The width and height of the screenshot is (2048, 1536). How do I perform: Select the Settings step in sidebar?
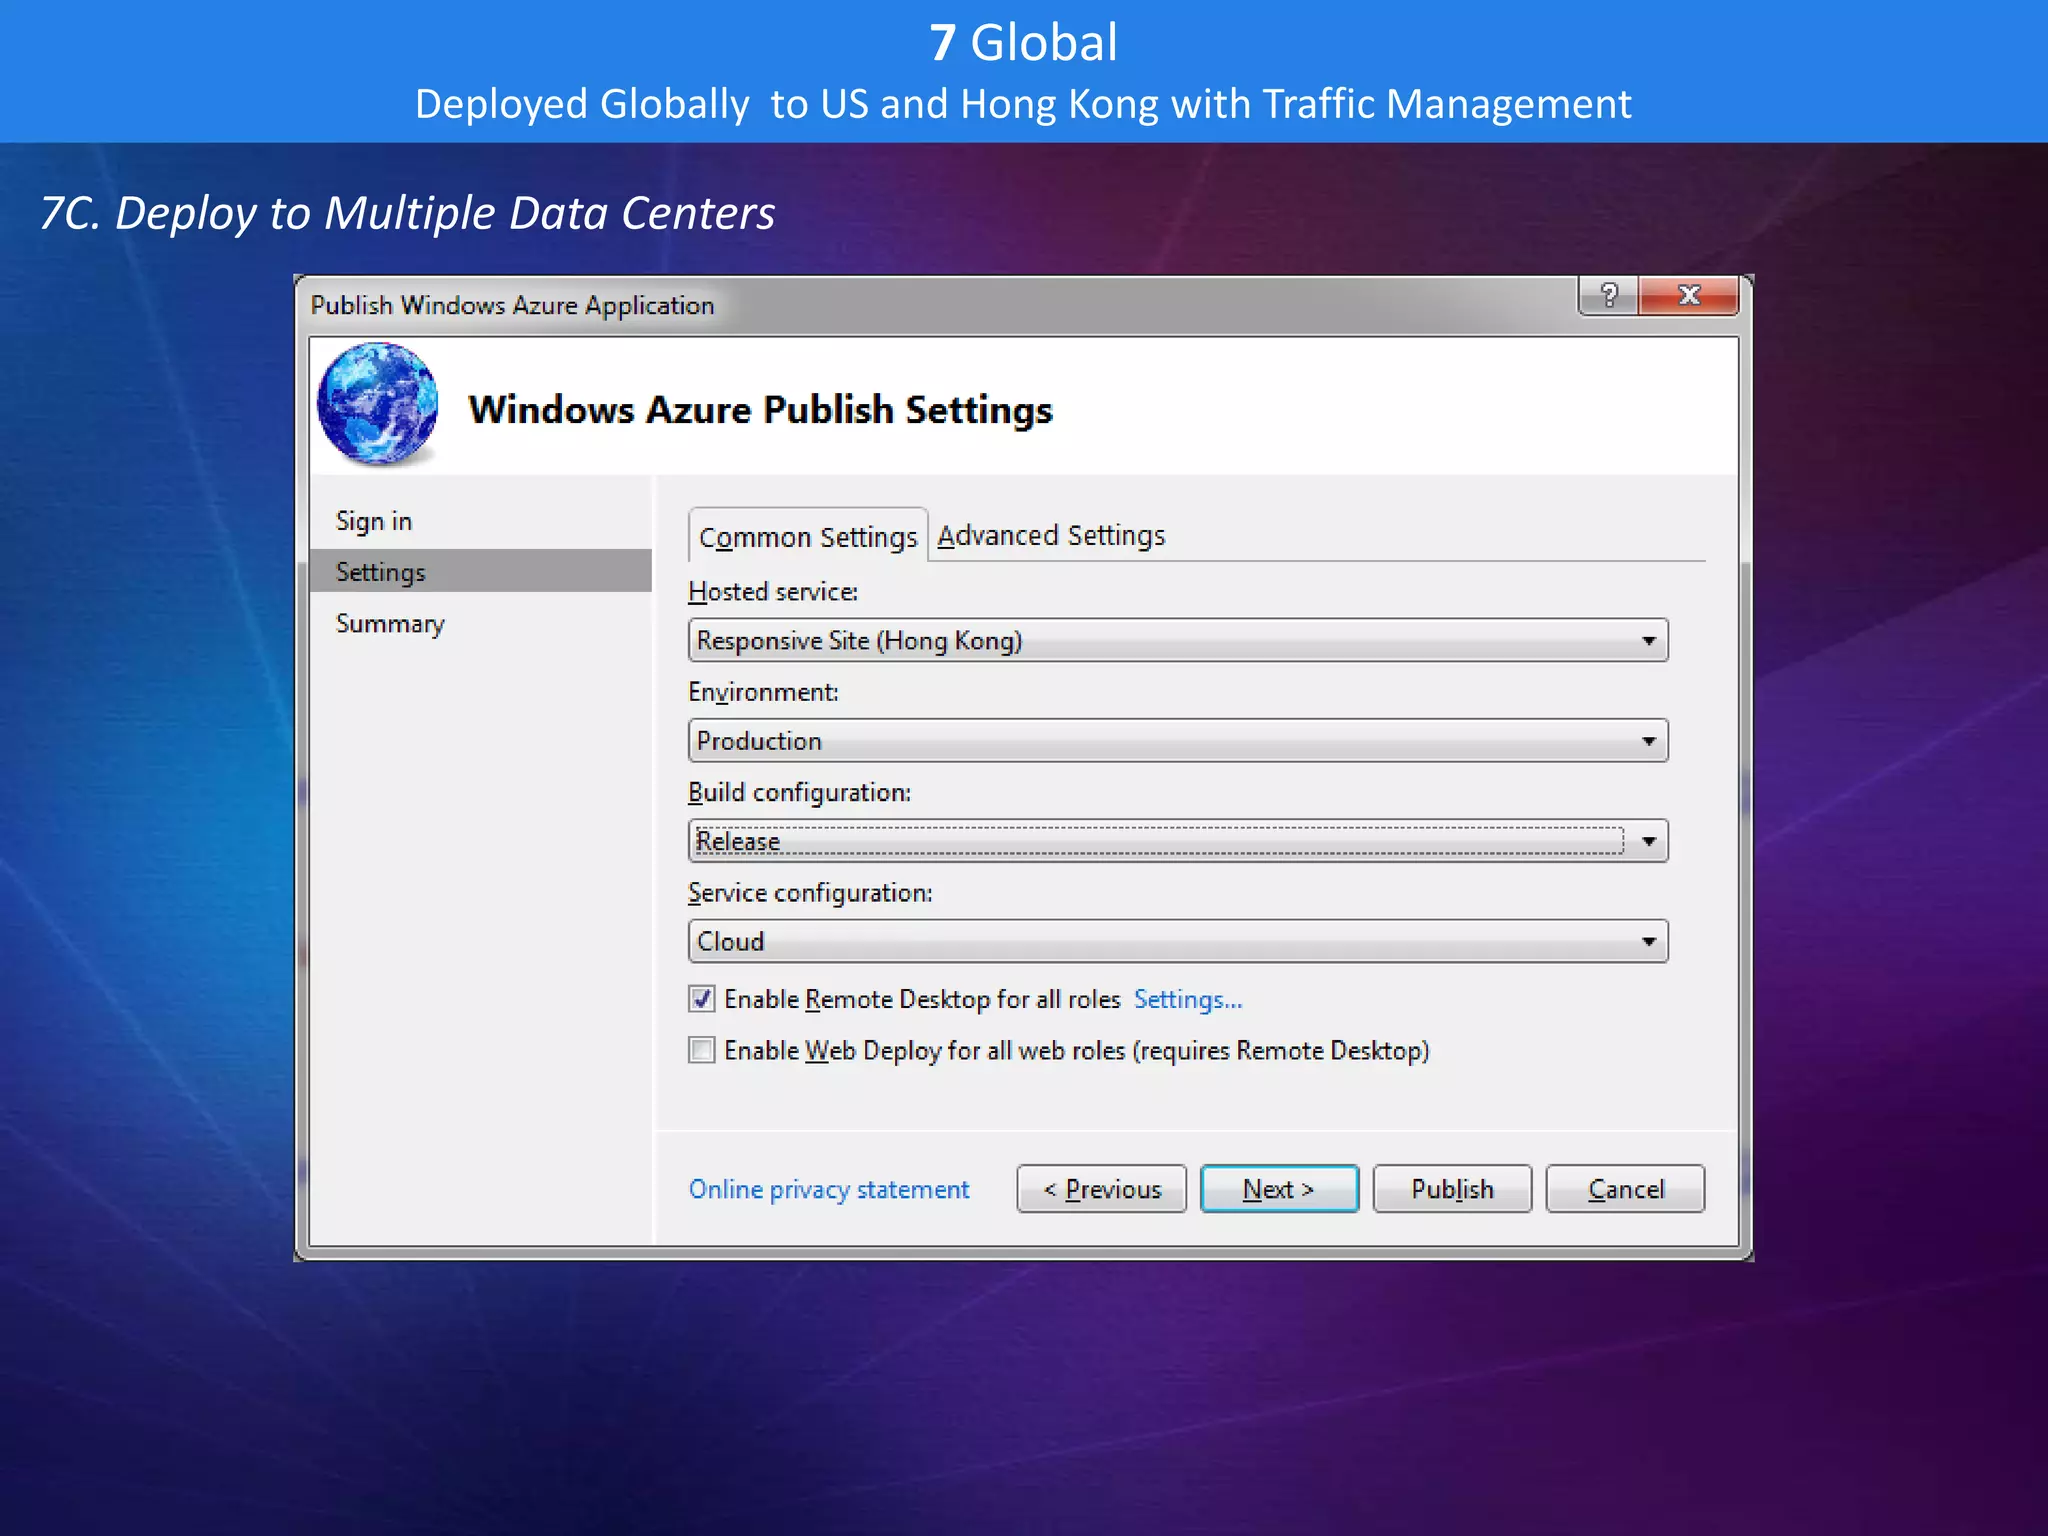[x=381, y=572]
